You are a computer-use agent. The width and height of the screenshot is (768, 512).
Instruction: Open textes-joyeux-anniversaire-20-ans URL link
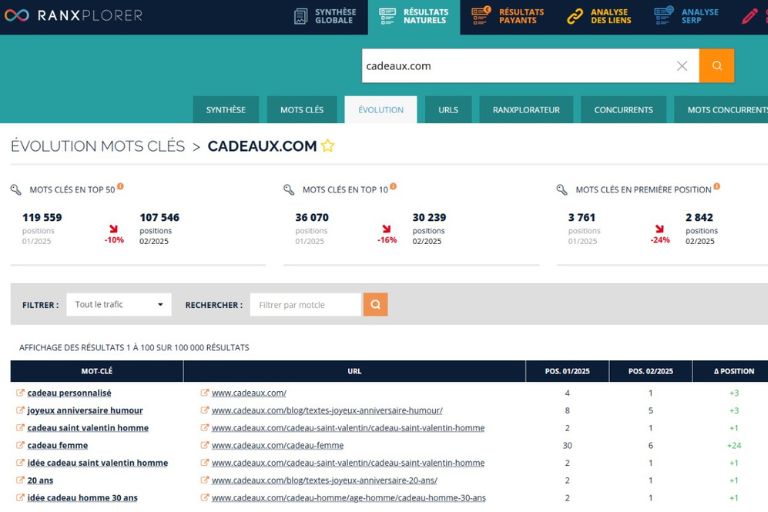(x=325, y=480)
